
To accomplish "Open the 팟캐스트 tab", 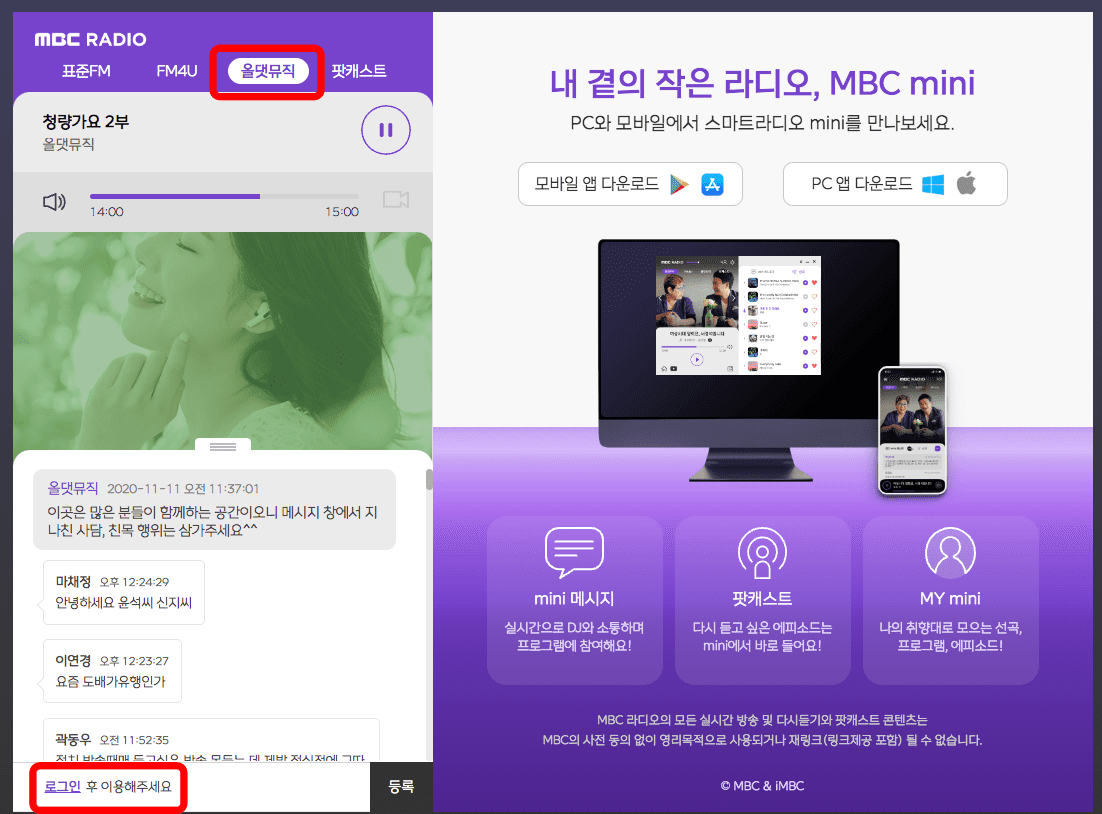I will pos(358,71).
